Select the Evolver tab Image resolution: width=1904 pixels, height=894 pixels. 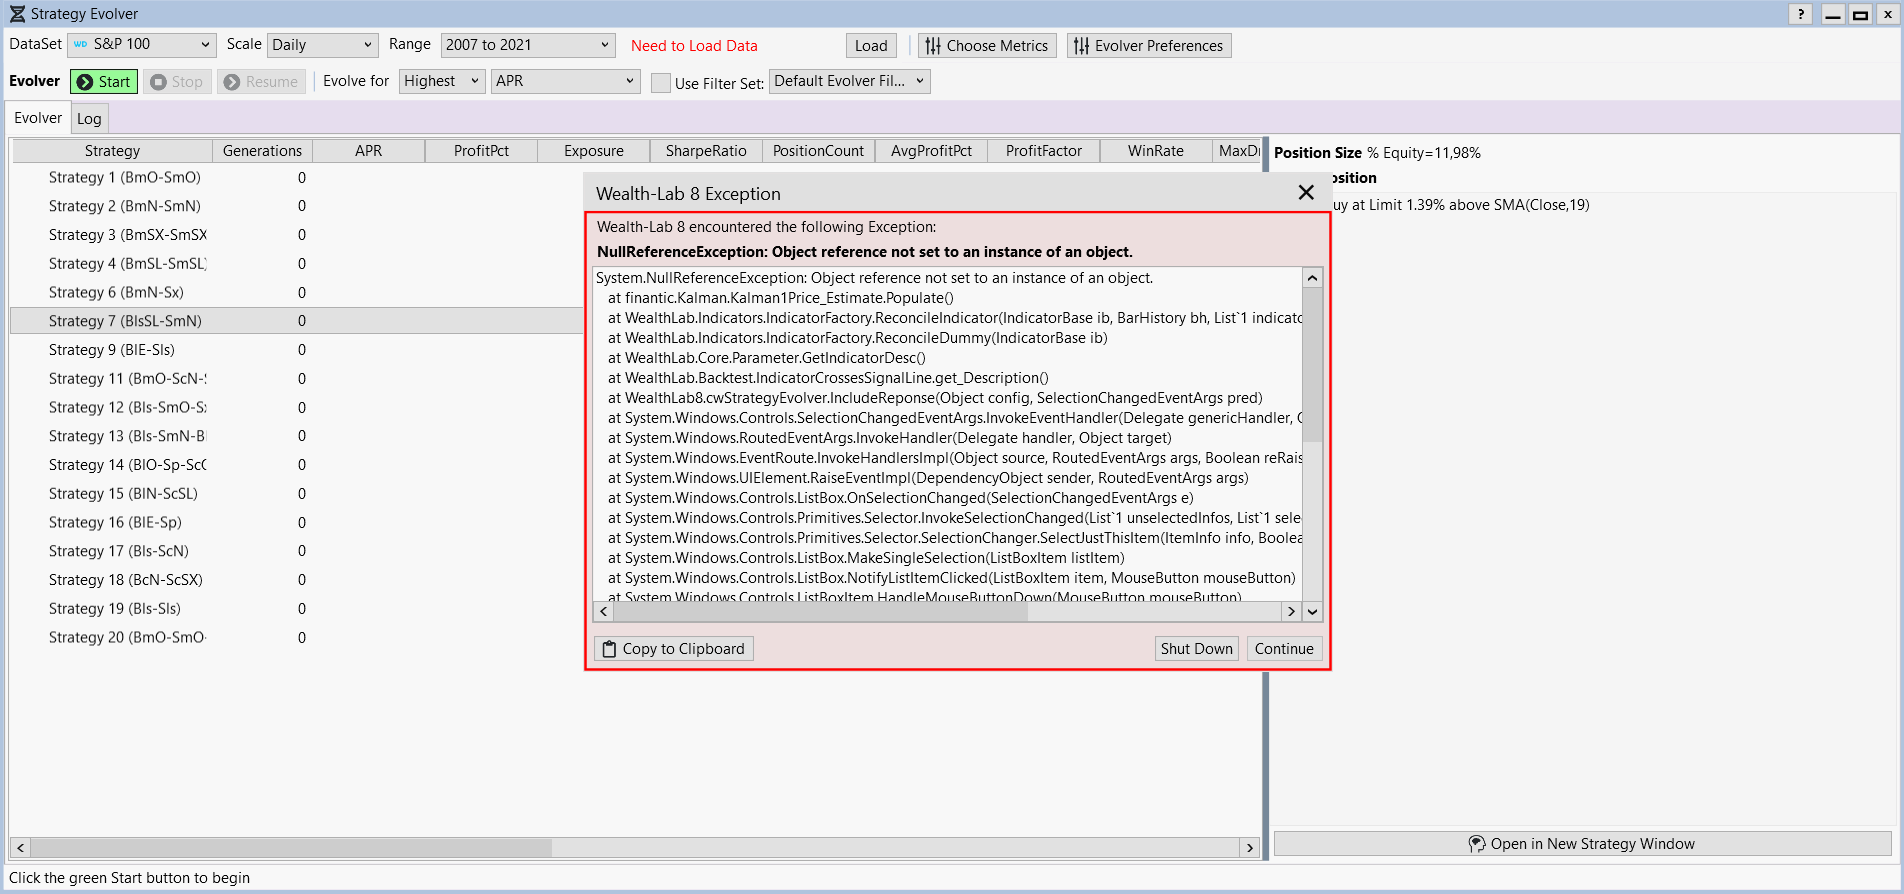pos(38,118)
